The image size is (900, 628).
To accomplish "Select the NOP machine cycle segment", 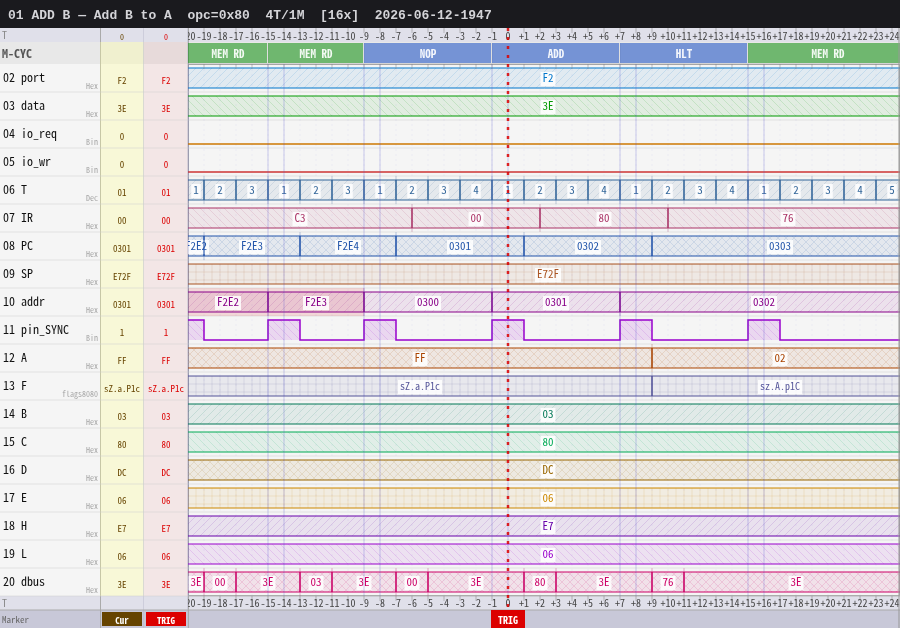I will [x=428, y=53].
